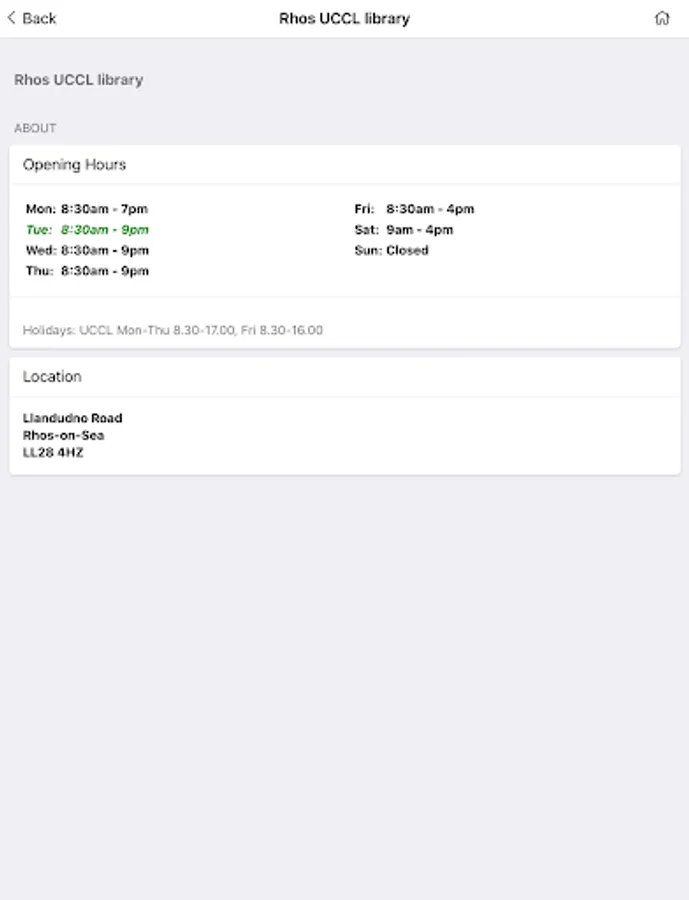The height and width of the screenshot is (900, 689).
Task: Click the ABOUT section label
Action: click(x=35, y=128)
